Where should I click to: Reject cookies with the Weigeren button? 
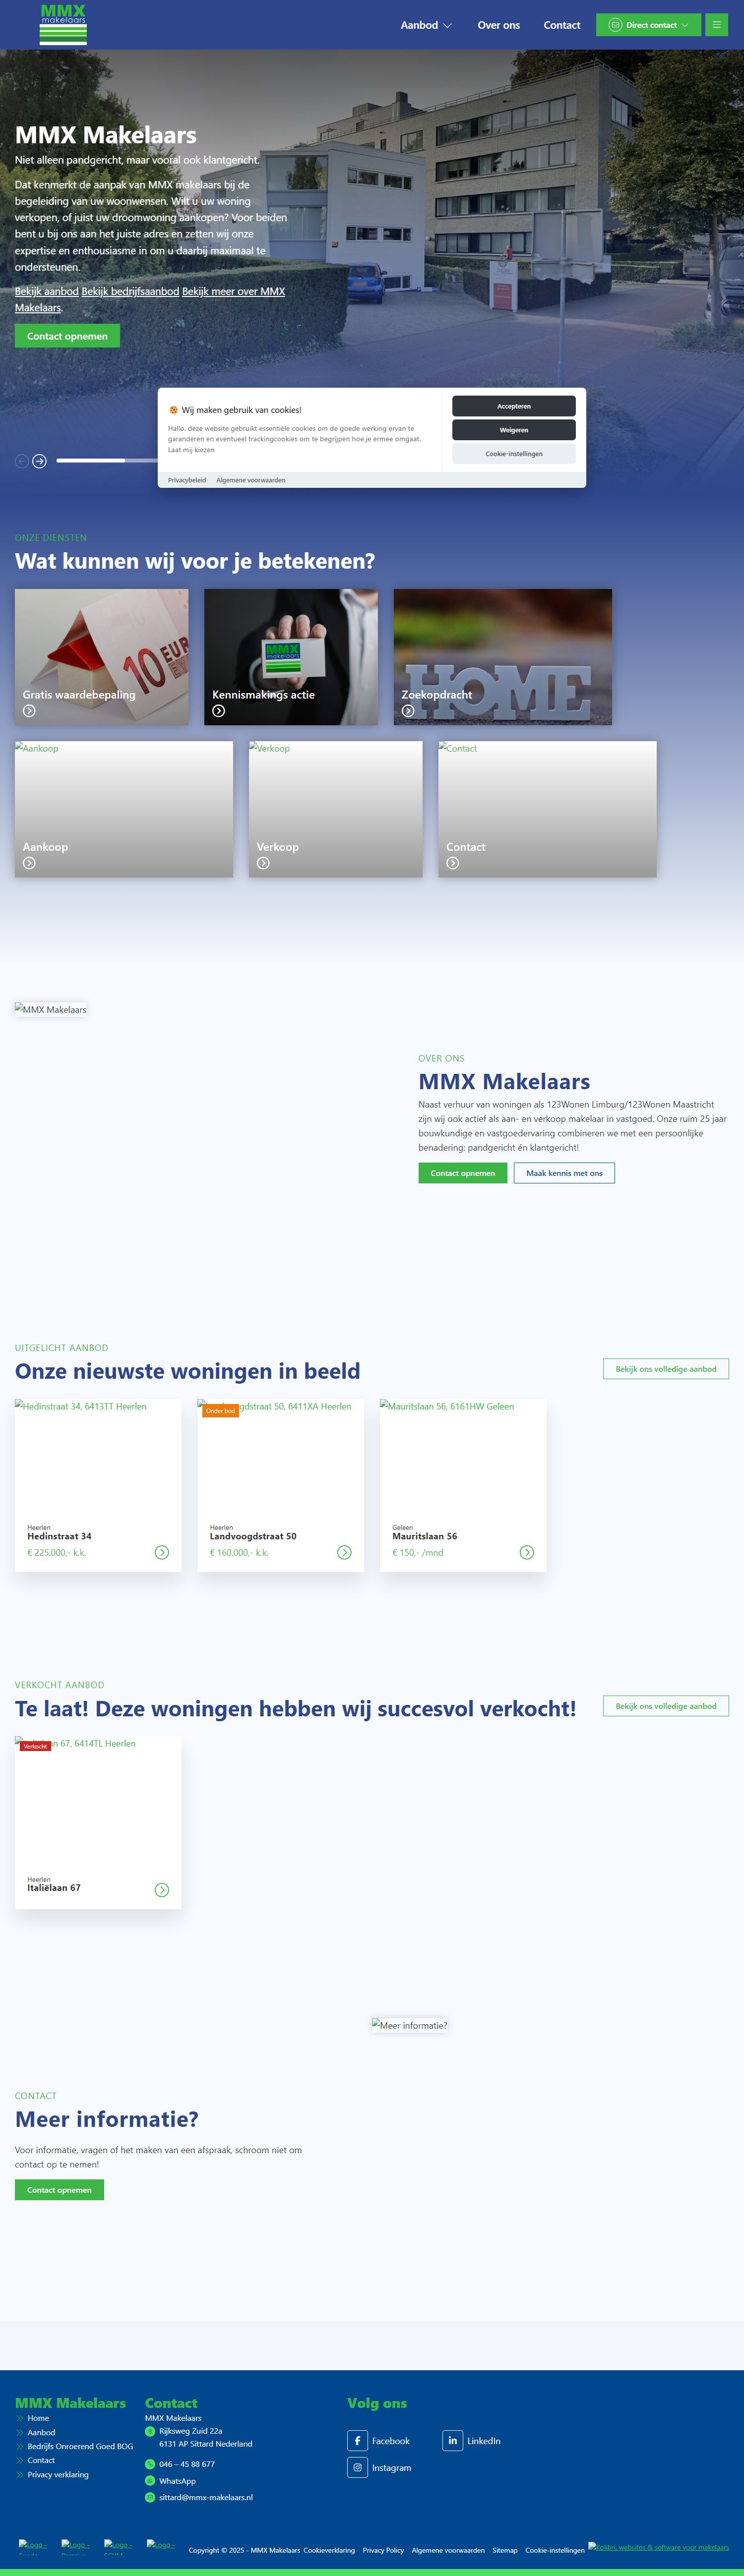(x=514, y=430)
